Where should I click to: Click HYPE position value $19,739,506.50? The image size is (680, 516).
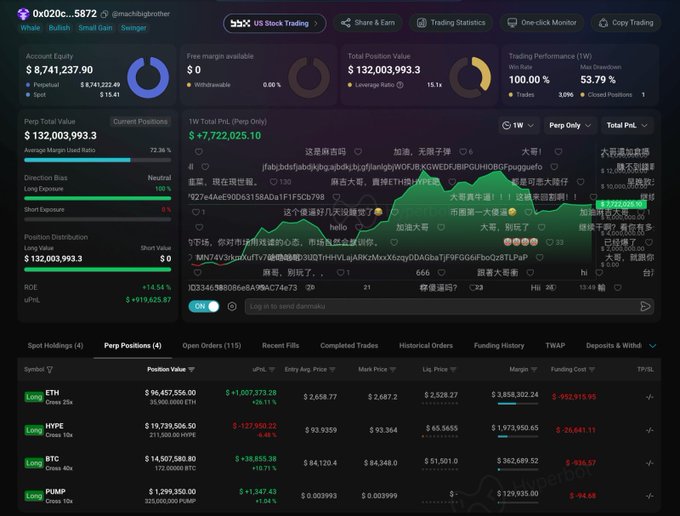pyautogui.click(x=170, y=426)
